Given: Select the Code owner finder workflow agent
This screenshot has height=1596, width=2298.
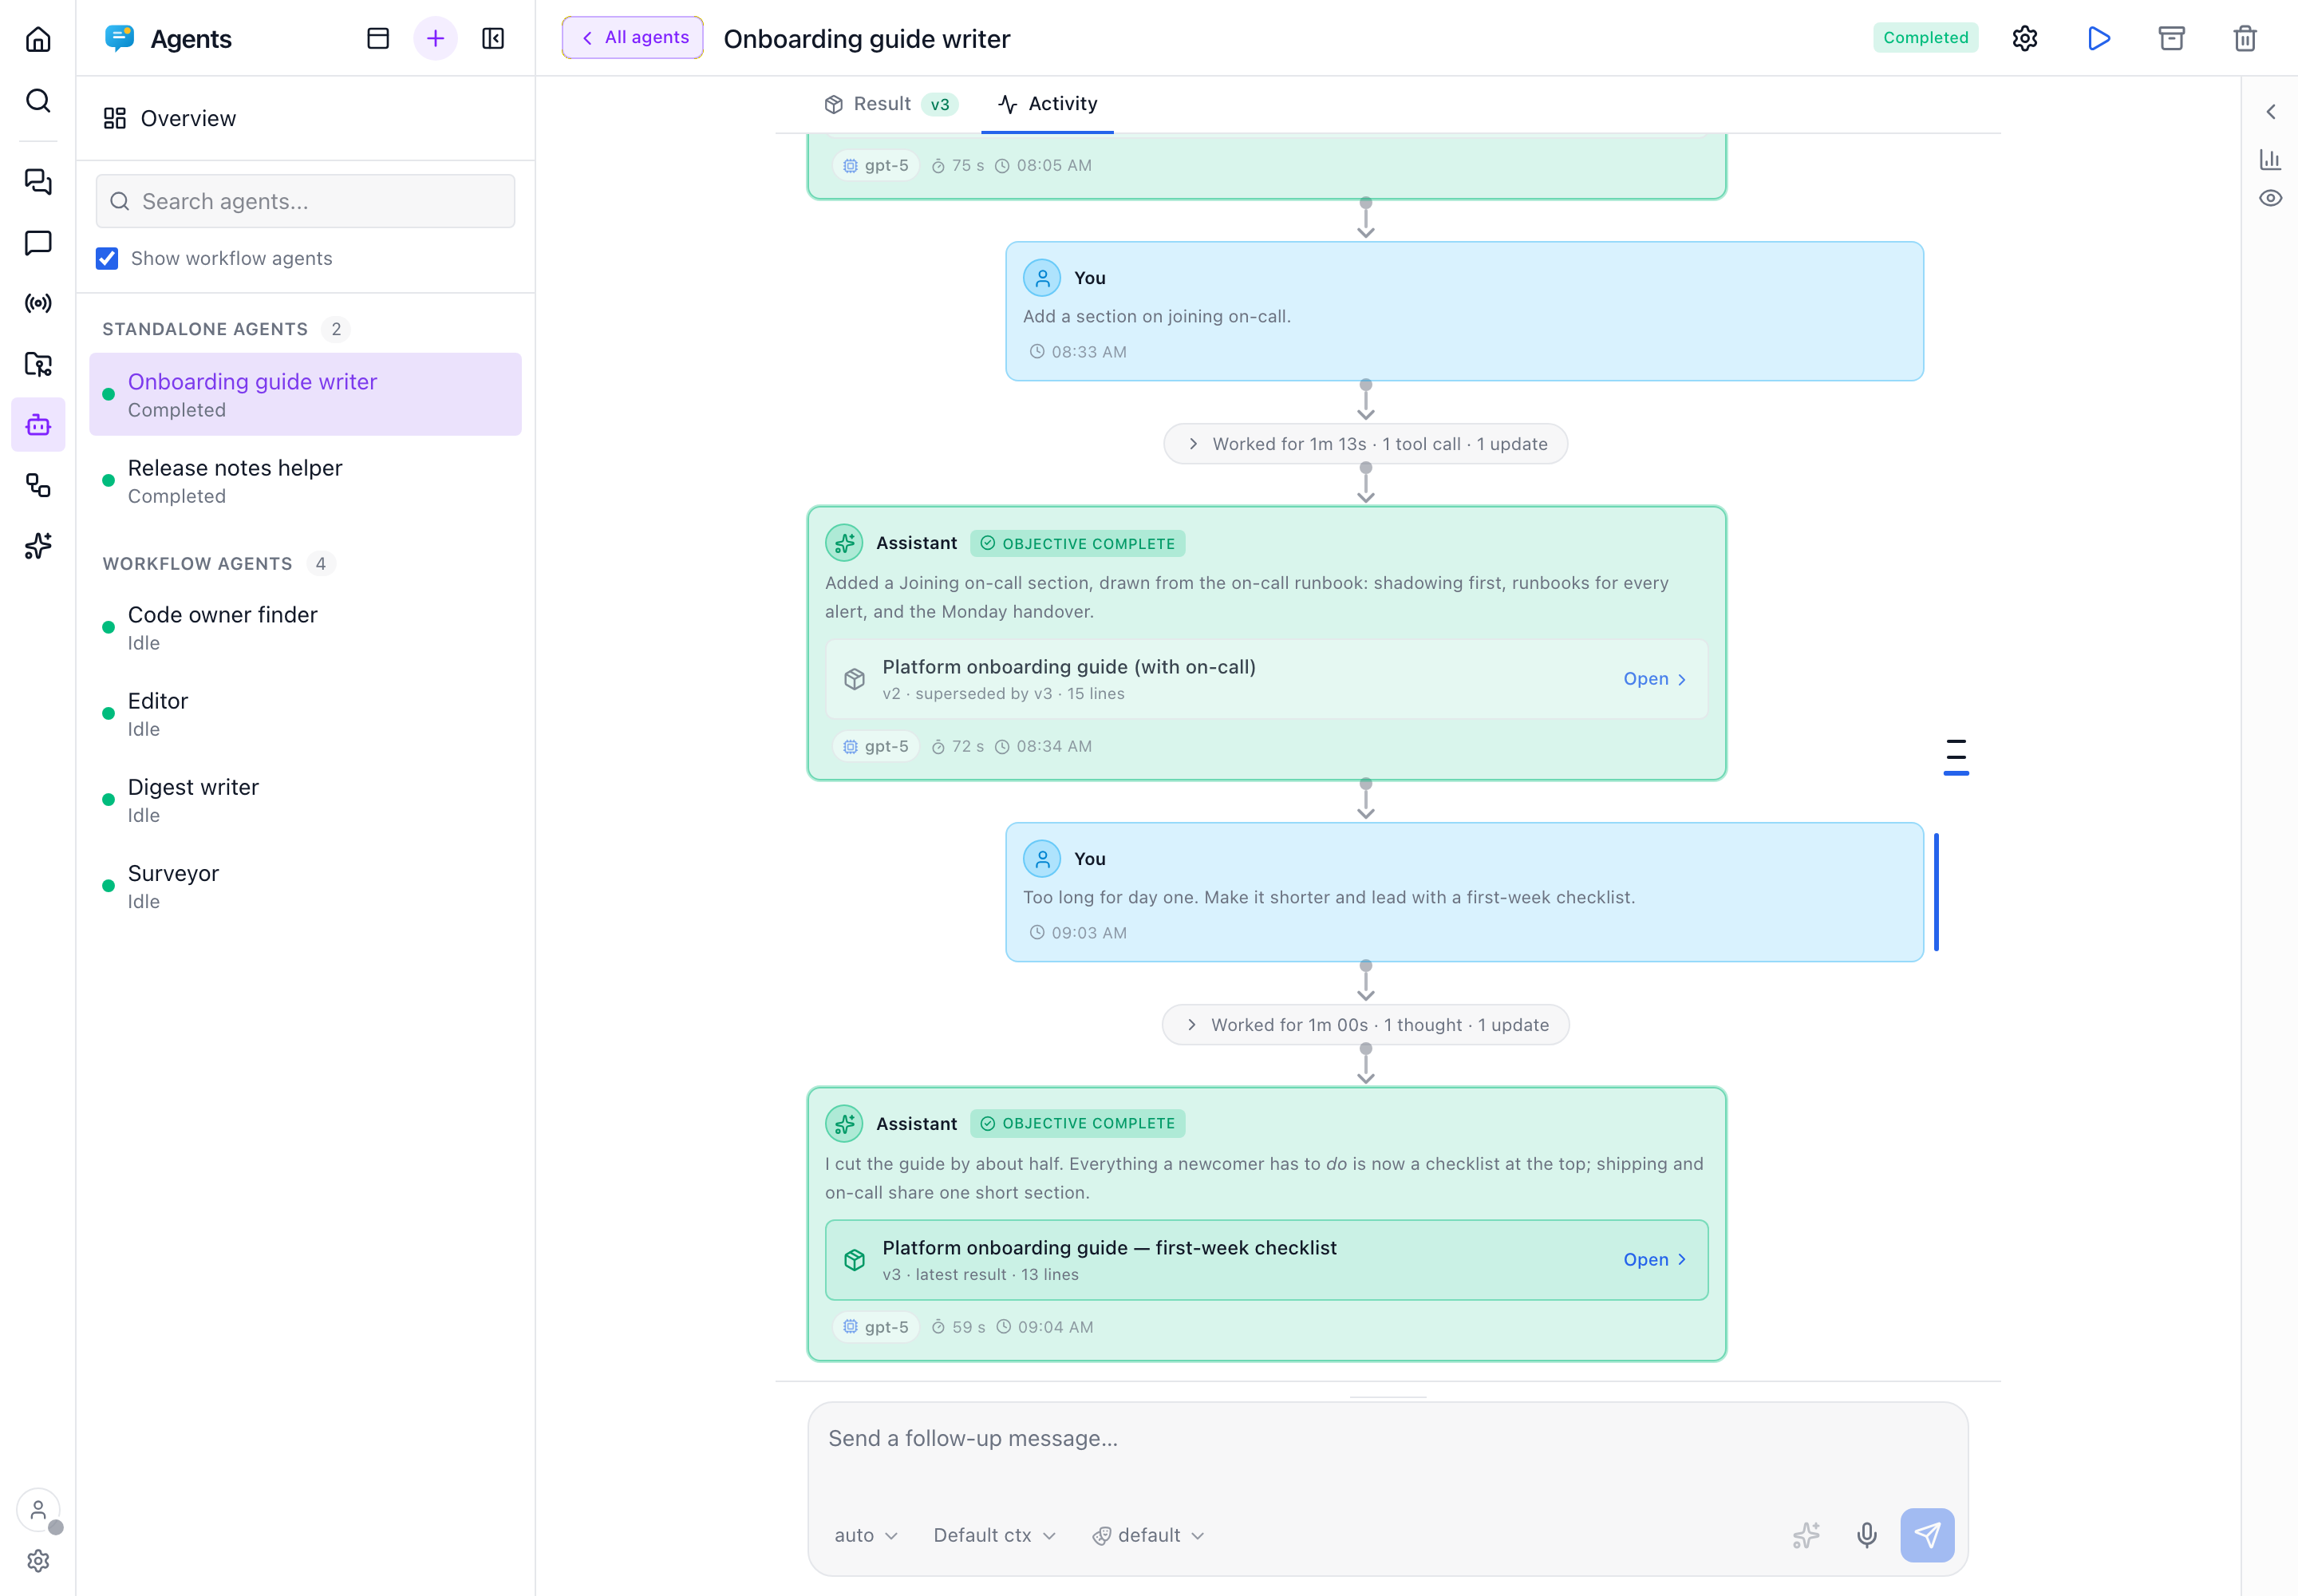Looking at the screenshot, I should pyautogui.click(x=305, y=627).
